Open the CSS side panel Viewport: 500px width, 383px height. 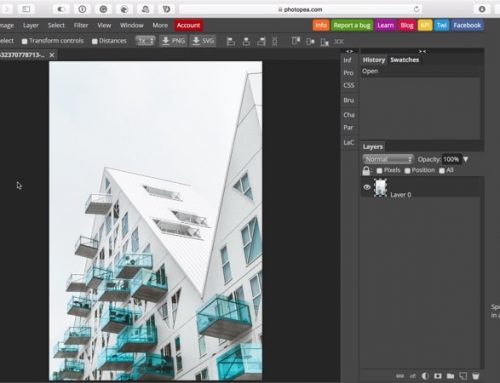coord(349,85)
